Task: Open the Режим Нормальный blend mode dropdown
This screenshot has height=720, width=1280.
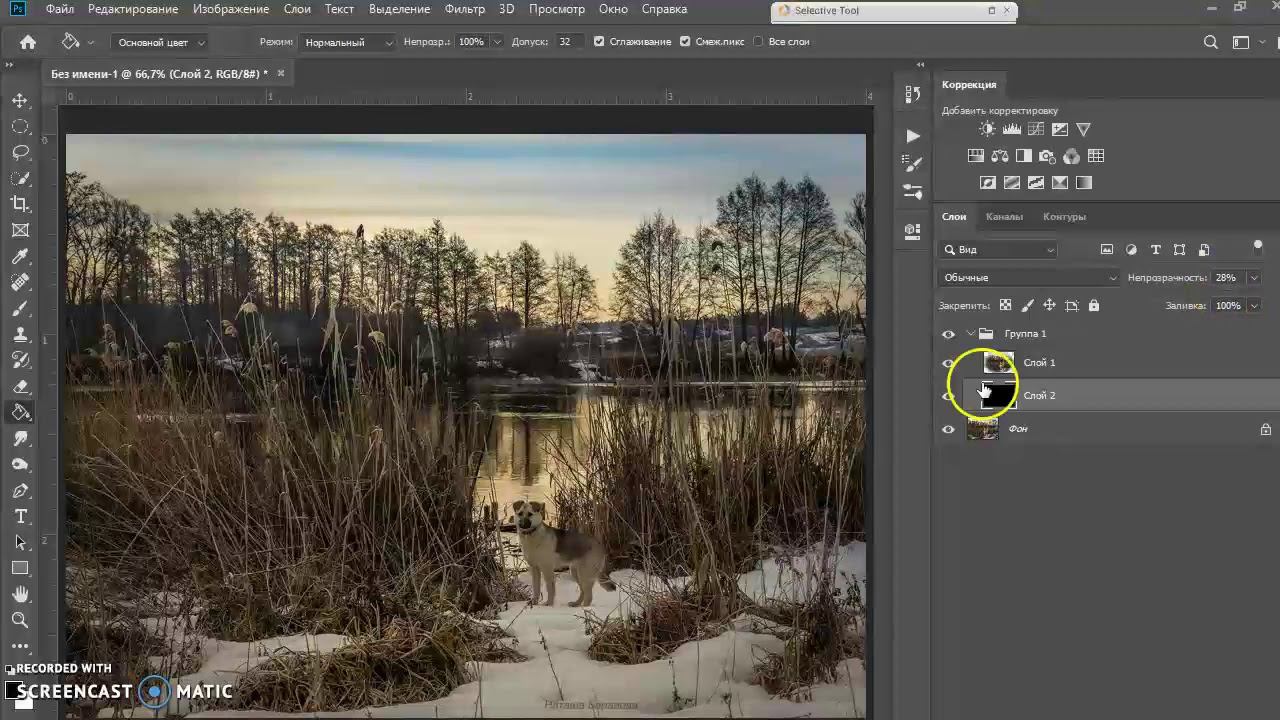Action: point(348,42)
